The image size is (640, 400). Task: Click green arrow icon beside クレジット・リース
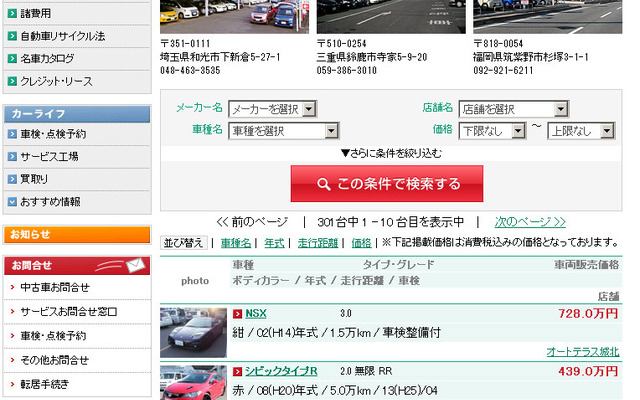(12, 81)
